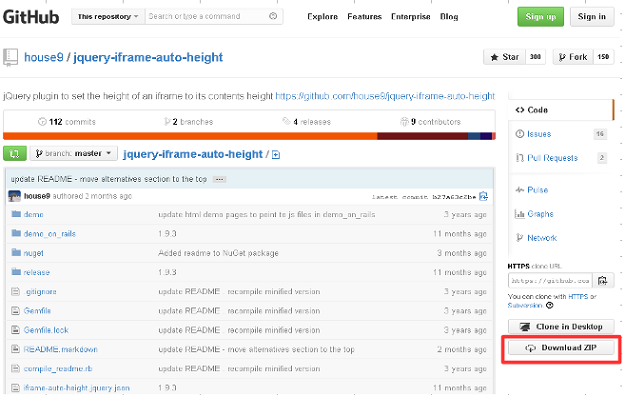625x397 pixels.
Task: Open the house9 owner link
Action: [44, 57]
